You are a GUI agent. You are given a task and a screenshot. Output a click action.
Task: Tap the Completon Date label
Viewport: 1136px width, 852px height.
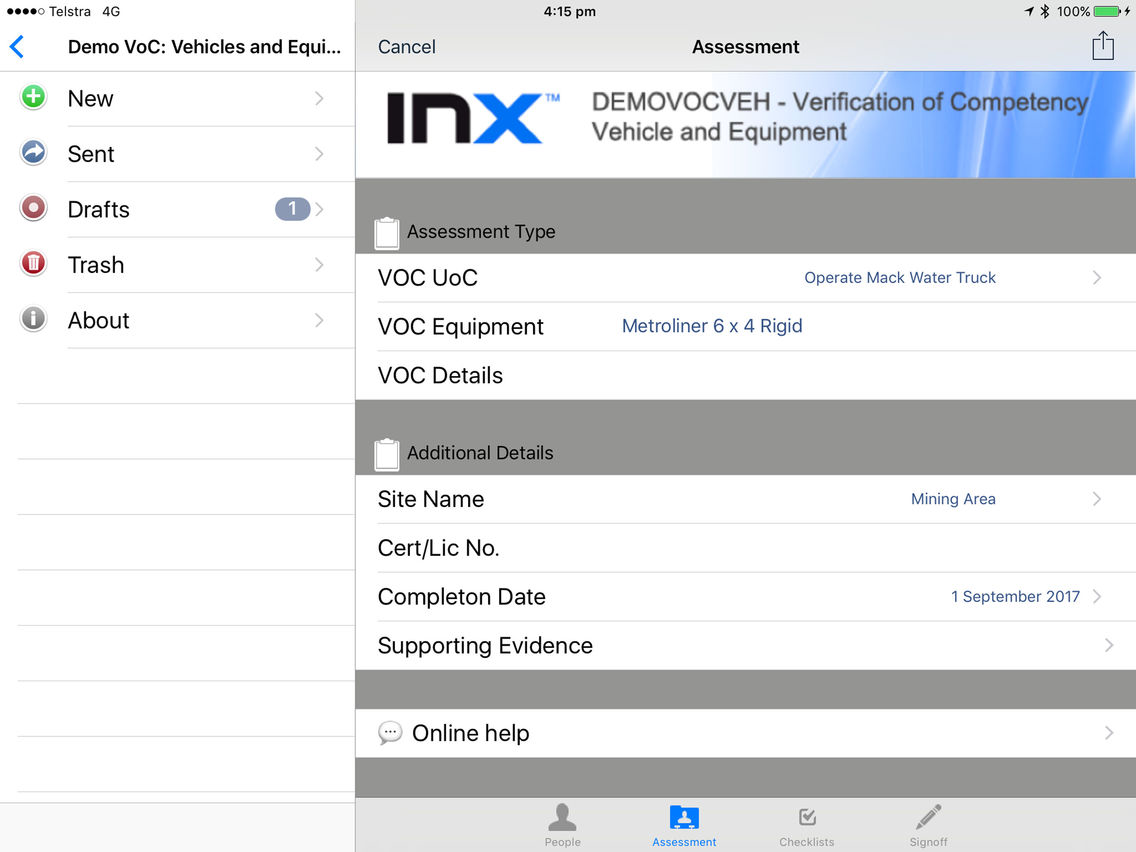pos(462,597)
